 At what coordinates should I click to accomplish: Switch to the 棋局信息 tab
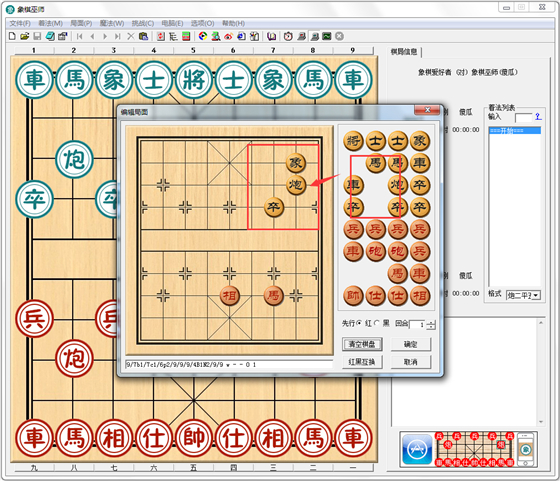404,52
